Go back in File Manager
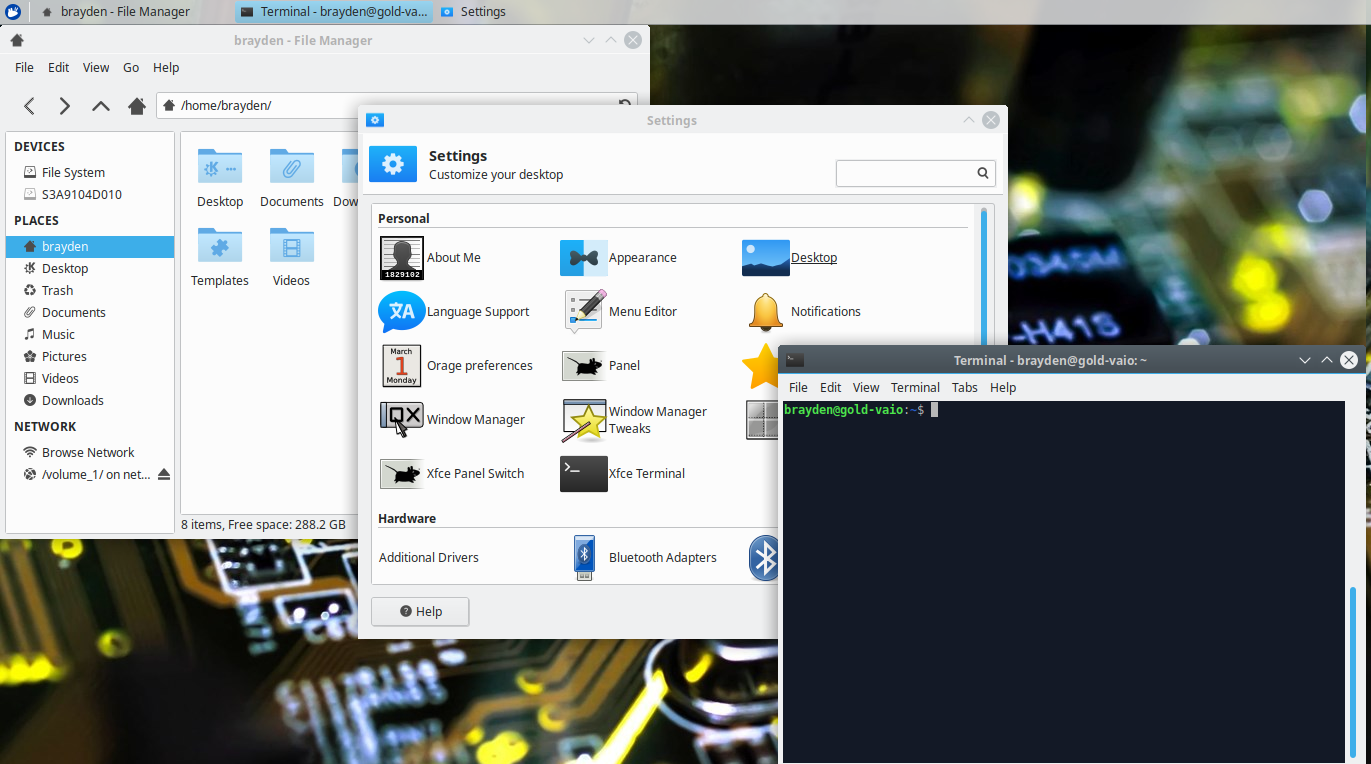The width and height of the screenshot is (1371, 764). tap(30, 105)
